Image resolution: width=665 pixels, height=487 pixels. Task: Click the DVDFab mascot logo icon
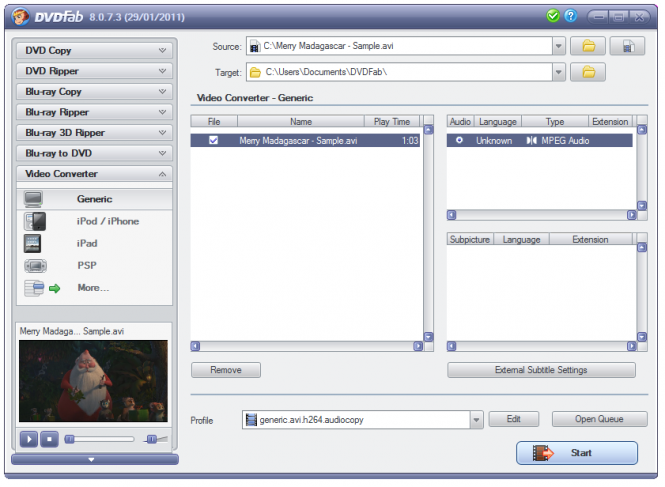click(20, 17)
